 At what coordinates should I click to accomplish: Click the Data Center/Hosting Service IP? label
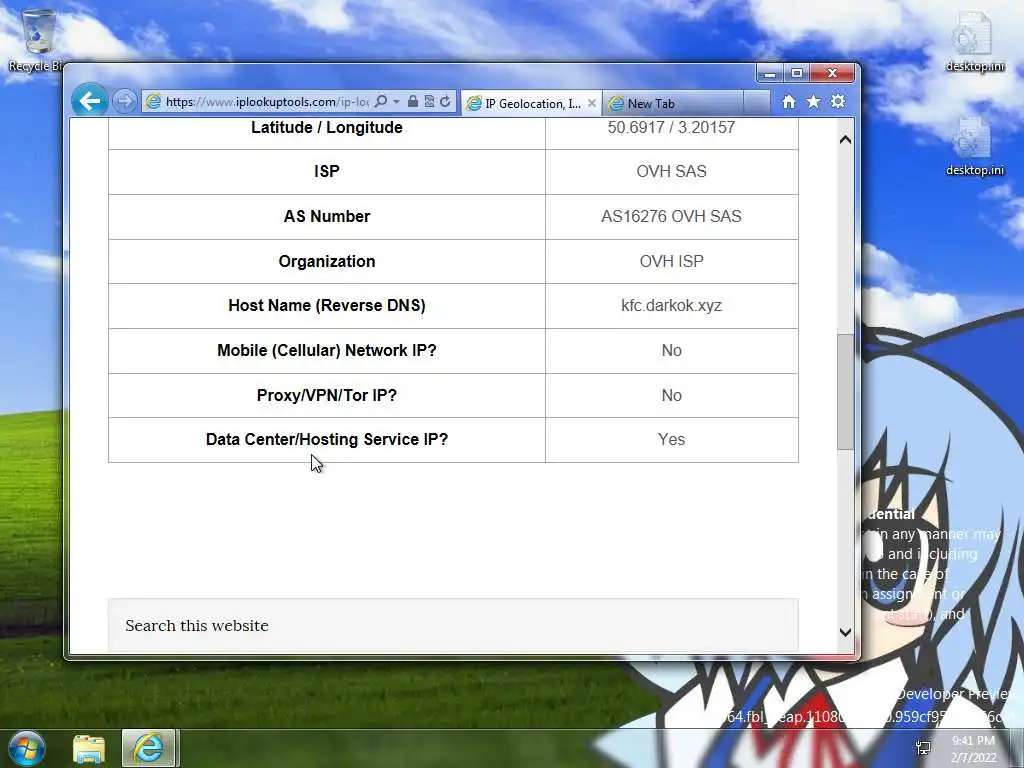click(327, 440)
